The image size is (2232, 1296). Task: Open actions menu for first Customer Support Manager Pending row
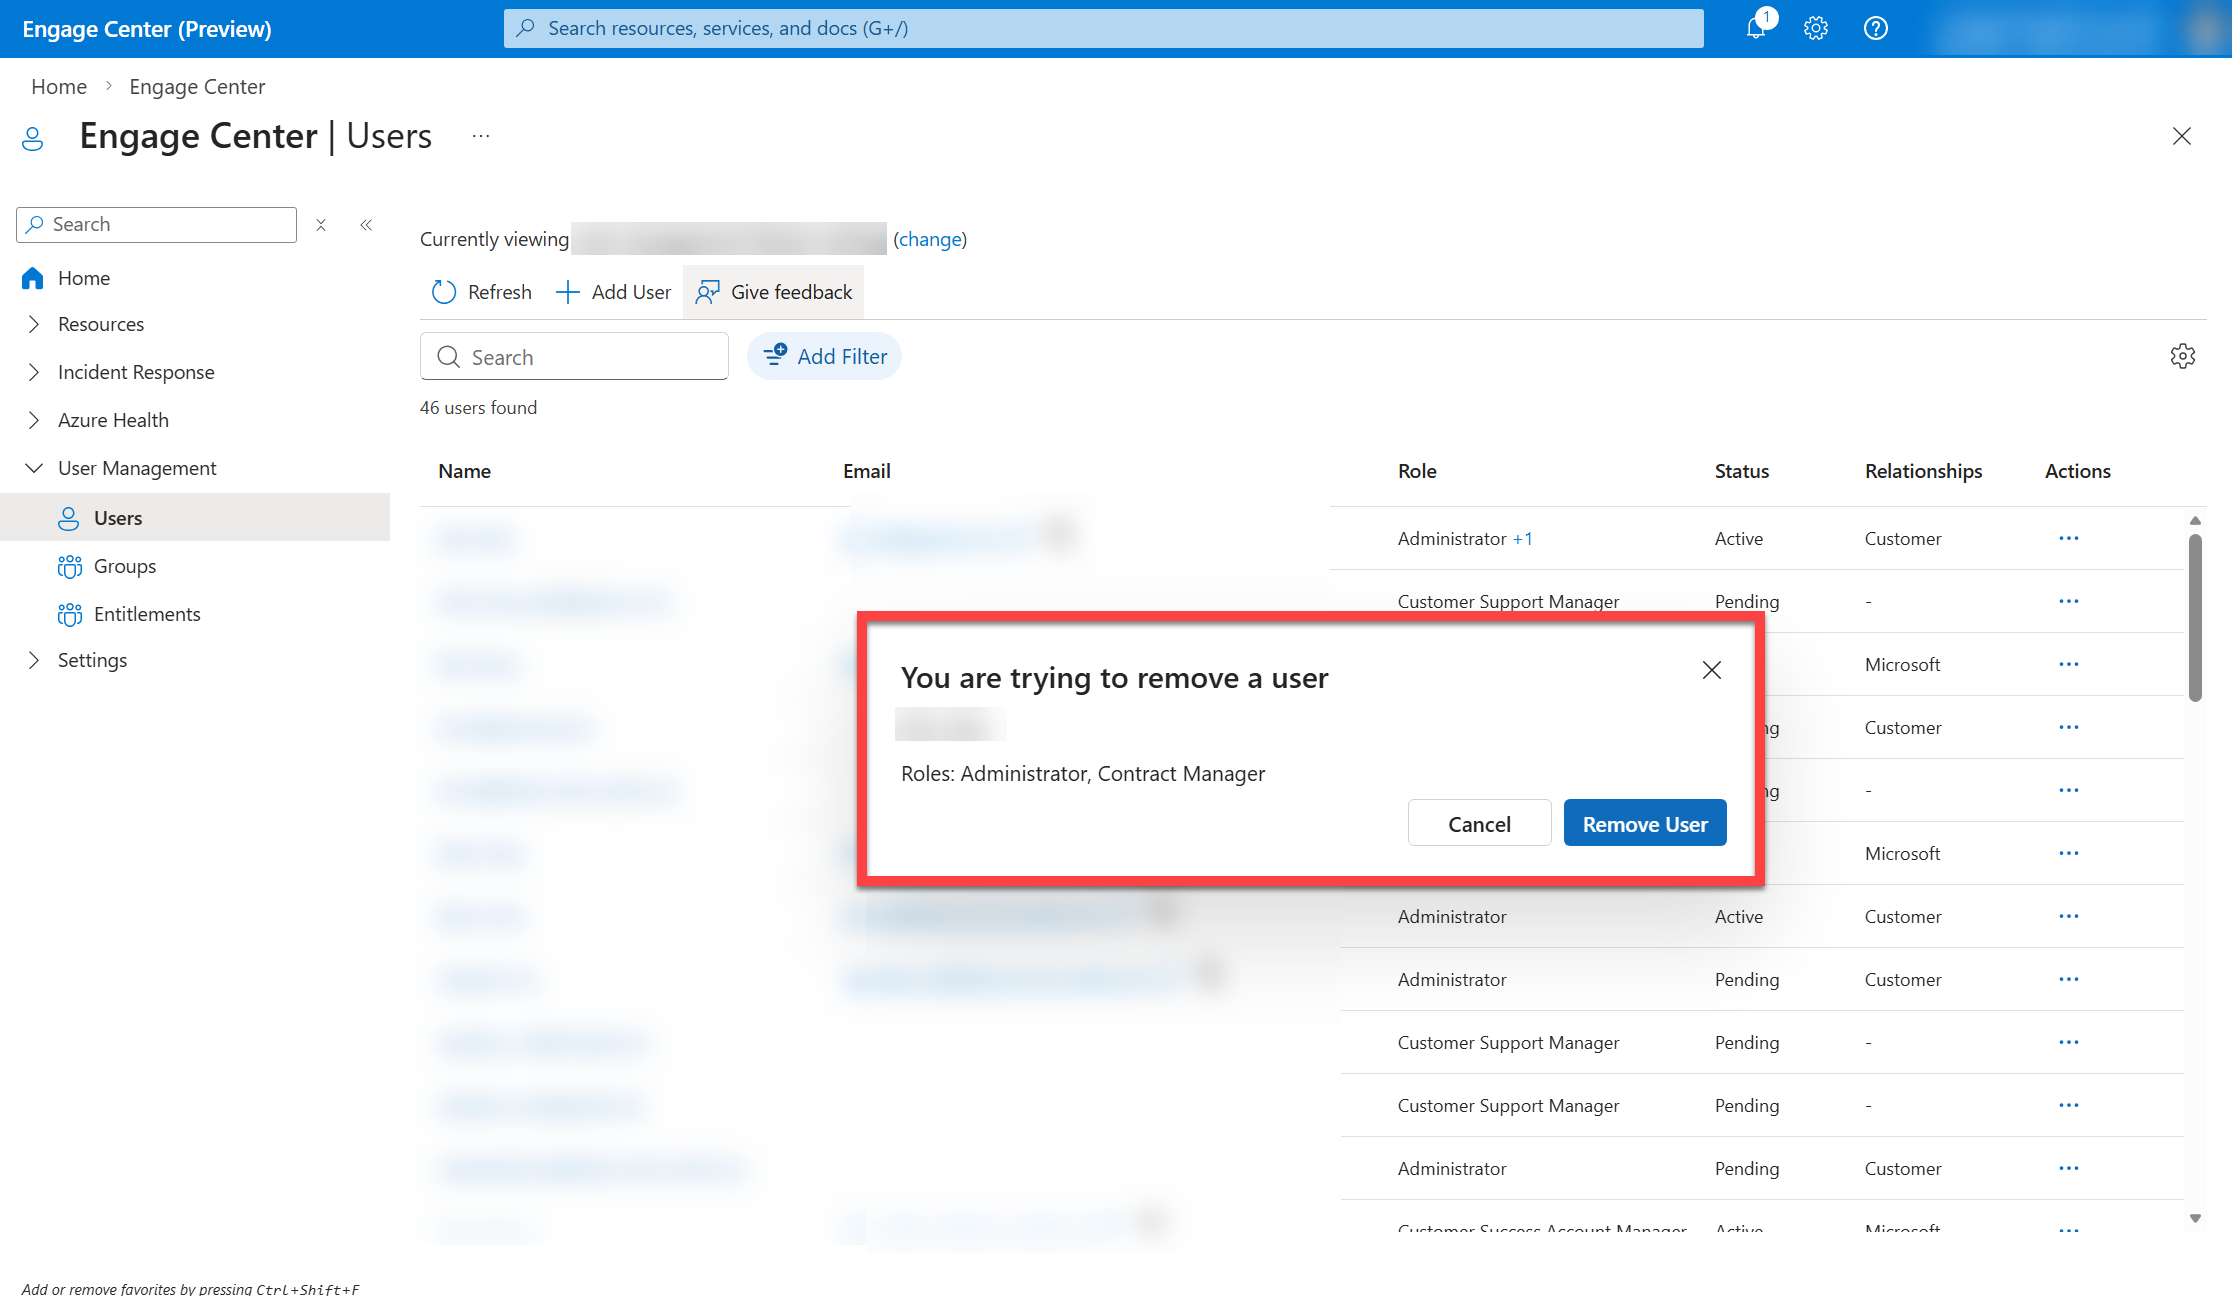(x=2069, y=601)
